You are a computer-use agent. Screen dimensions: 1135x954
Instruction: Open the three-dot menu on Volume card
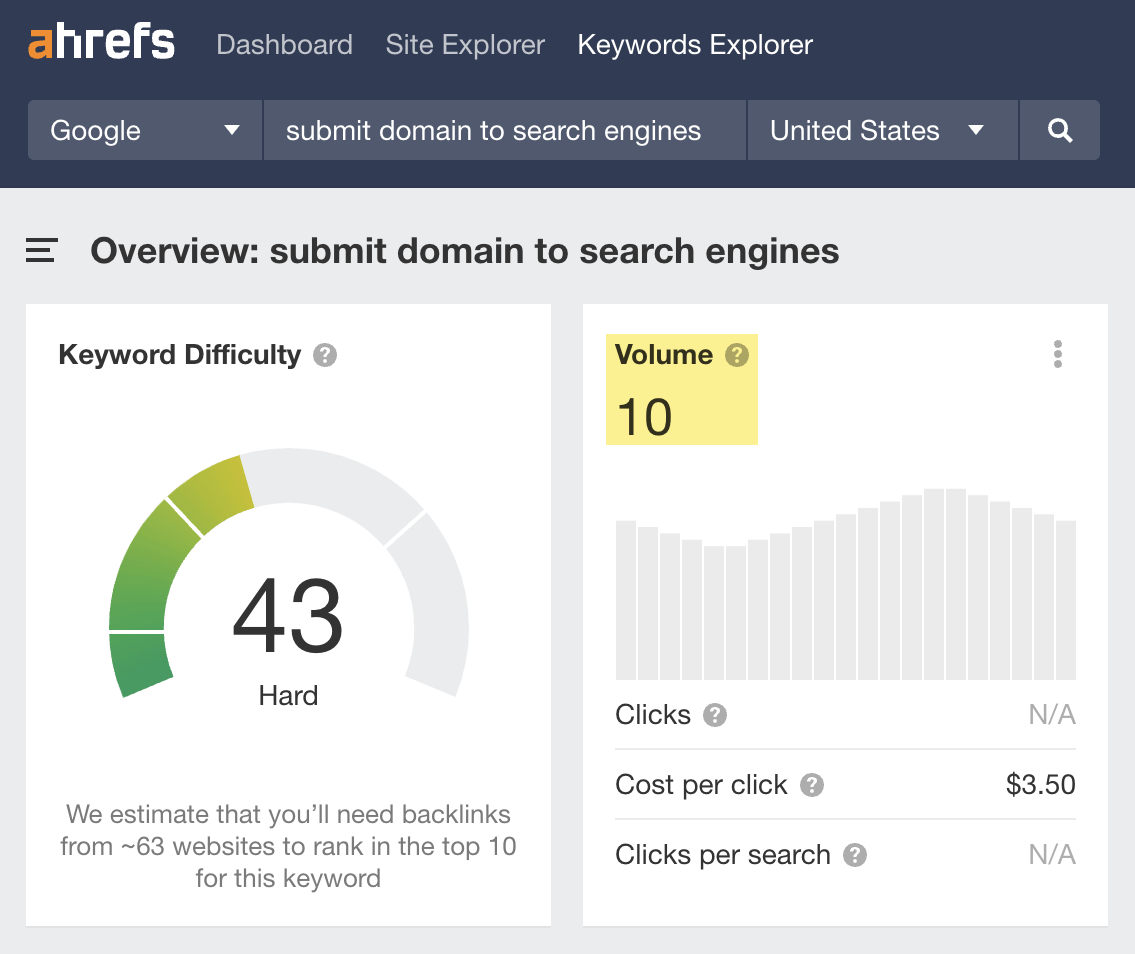pos(1057,355)
